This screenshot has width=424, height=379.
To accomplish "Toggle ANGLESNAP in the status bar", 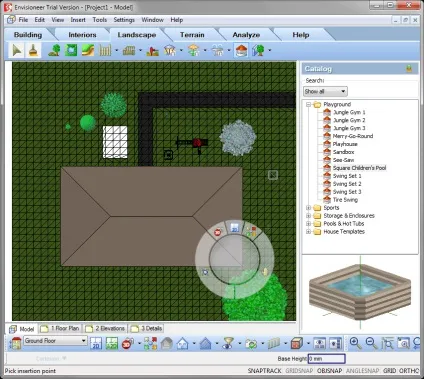I will pyautogui.click(x=363, y=371).
